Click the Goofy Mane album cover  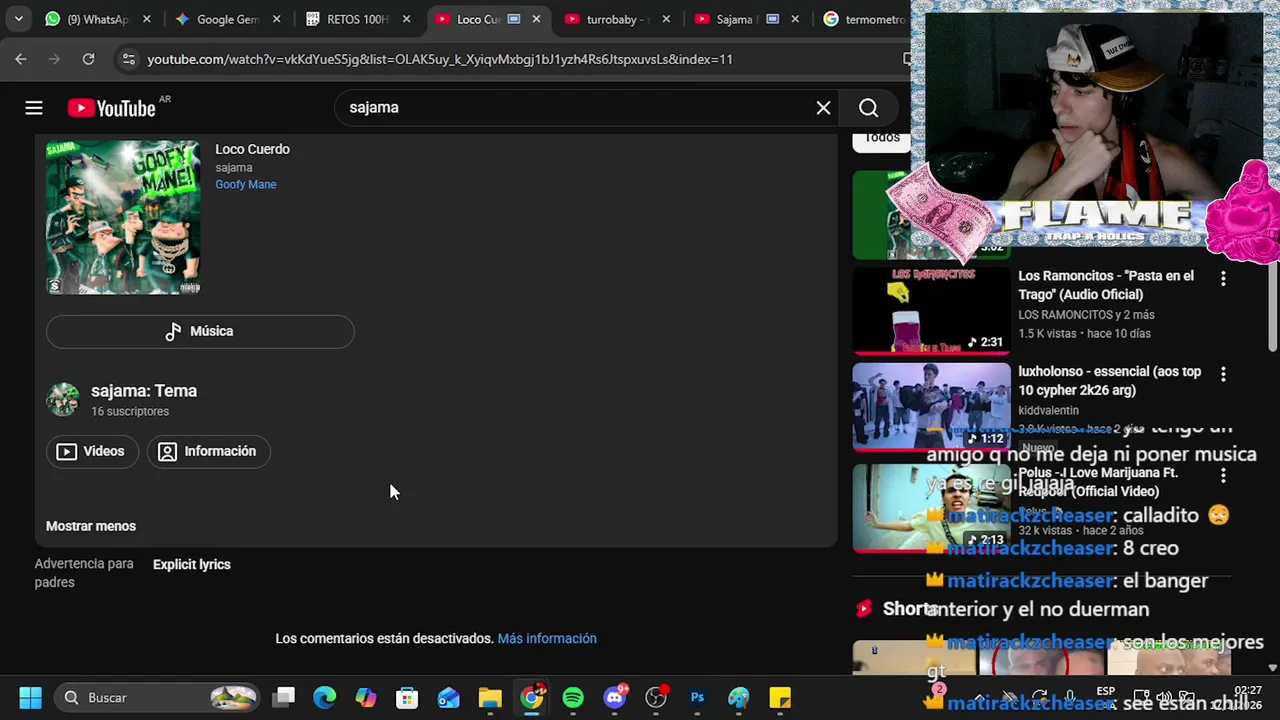click(123, 217)
